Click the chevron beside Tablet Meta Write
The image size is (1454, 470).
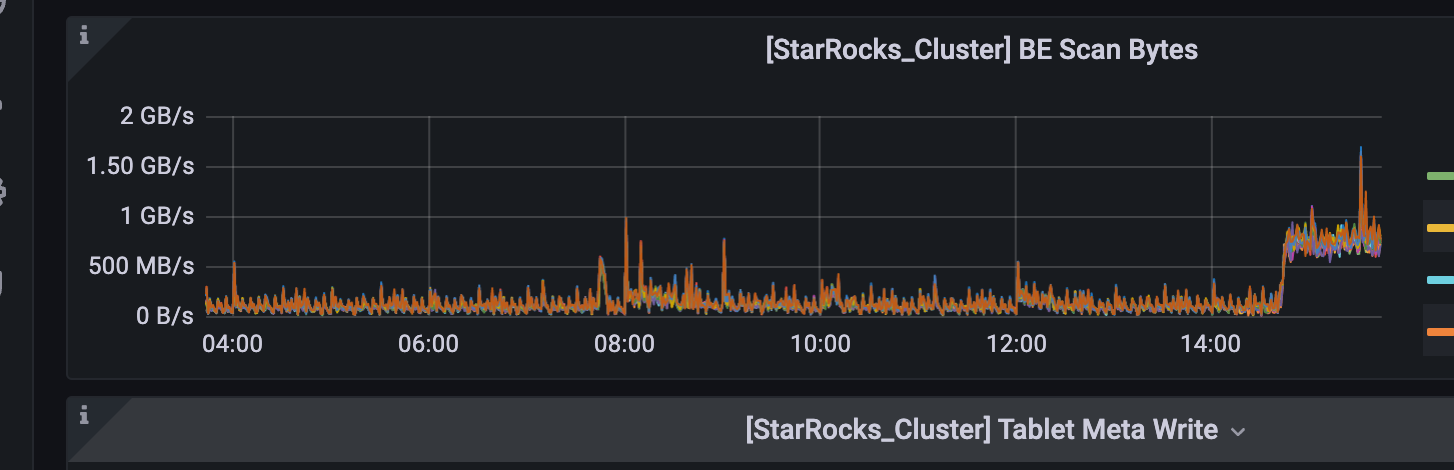pyautogui.click(x=1238, y=432)
